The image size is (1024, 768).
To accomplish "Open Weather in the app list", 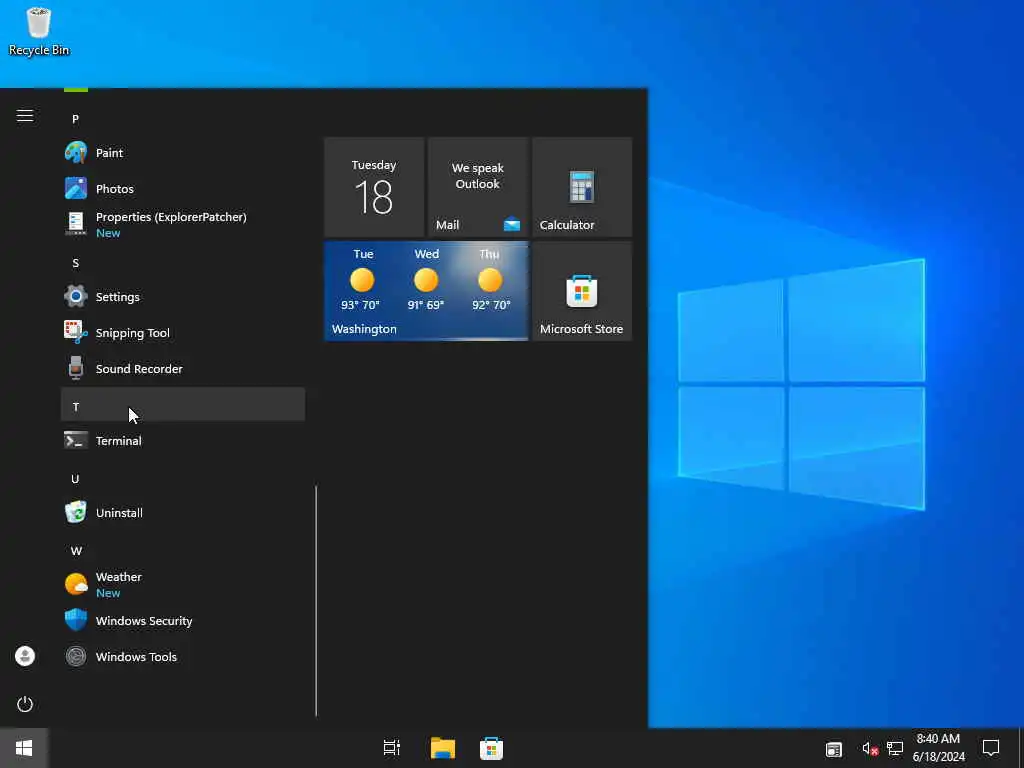I will (183, 584).
